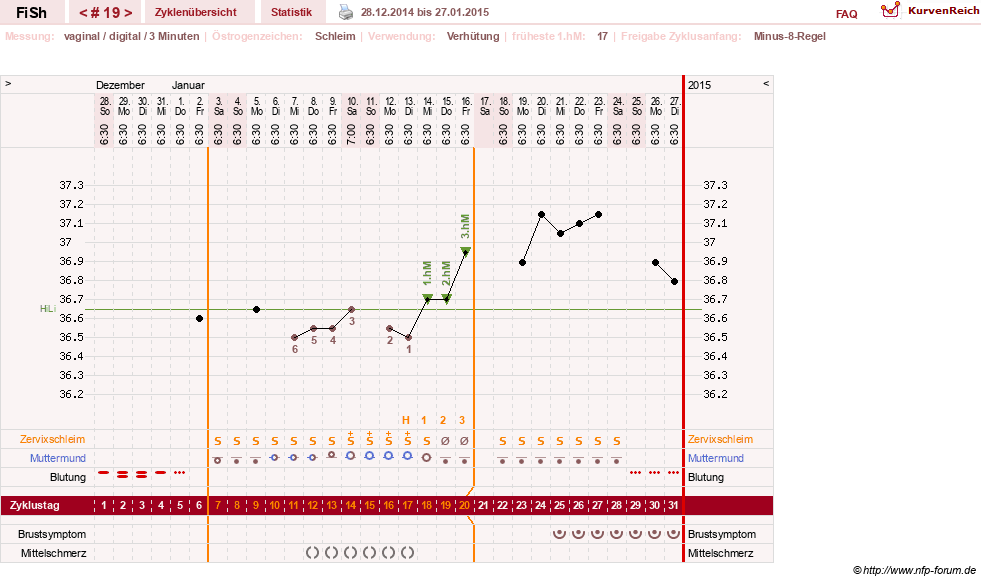Select the peak temperature point on 20. Di
This screenshot has width=981, height=582.
[x=541, y=215]
